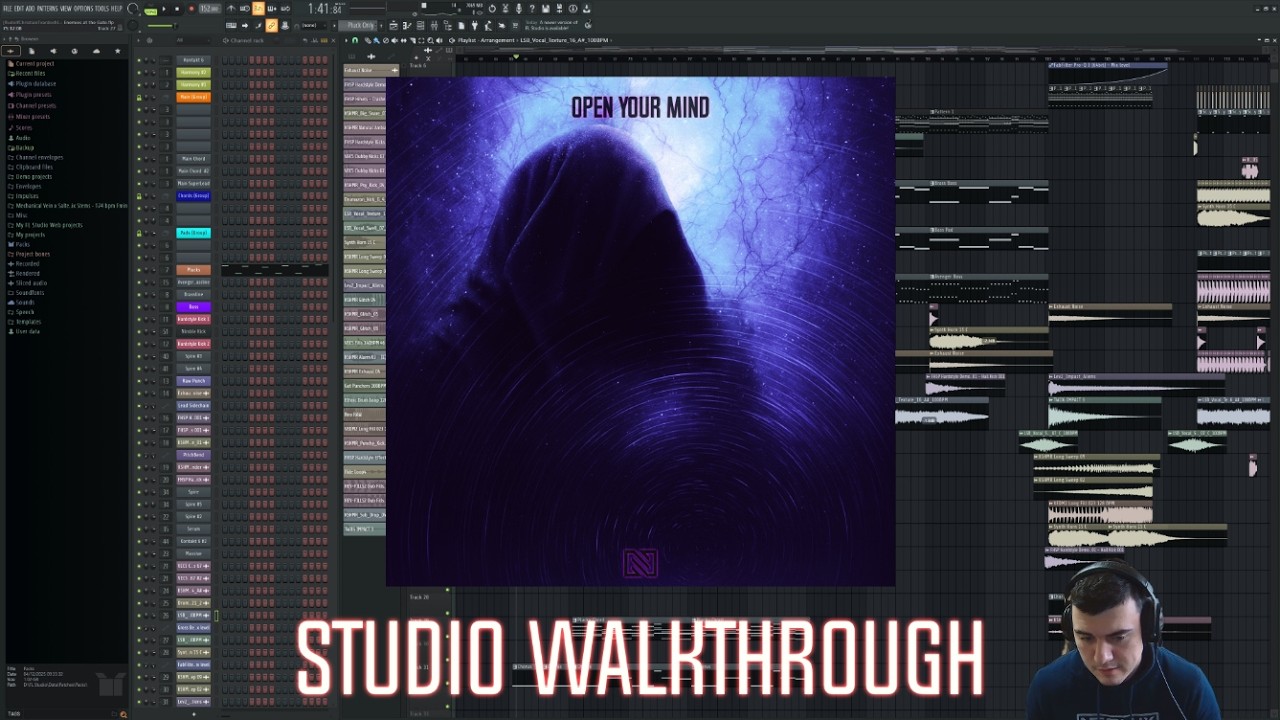Open the Playlist view shortcut icon
1280x720 pixels.
(x=394, y=25)
